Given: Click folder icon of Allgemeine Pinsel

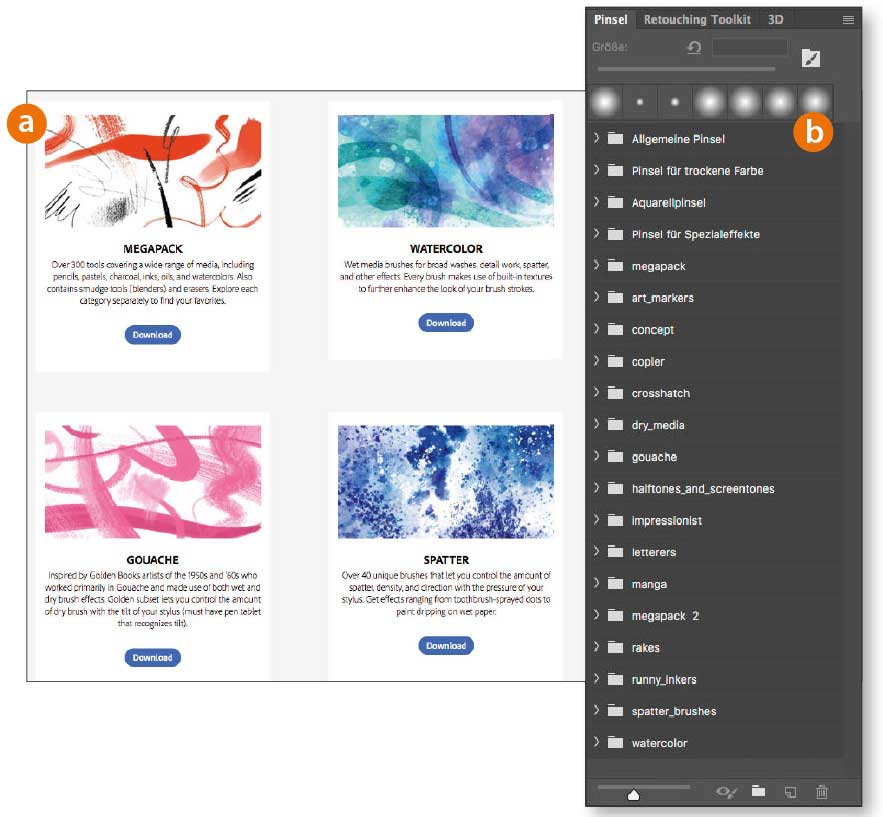Looking at the screenshot, I should click(616, 139).
